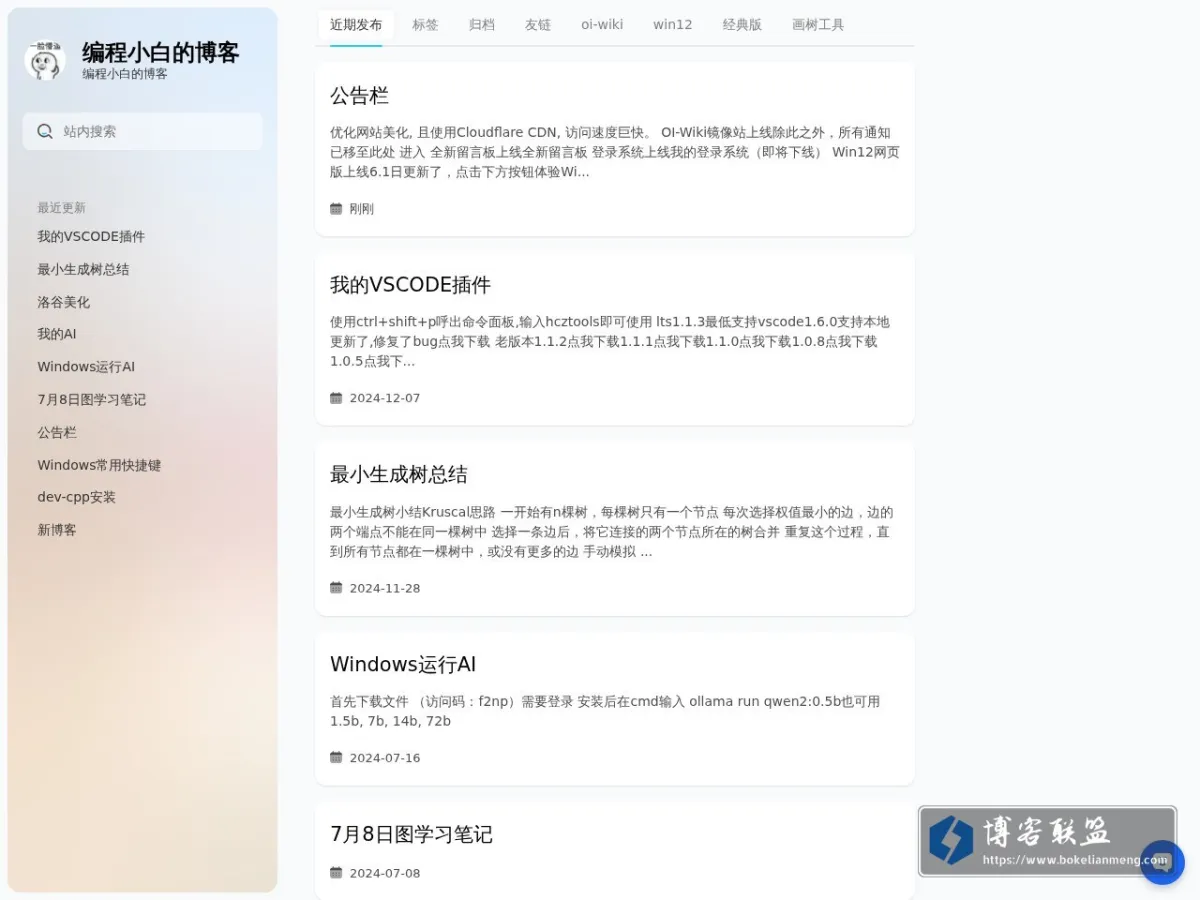This screenshot has height=900, width=1200.
Task: Click calendar icon beside 2024-12-07
Action: 336,398
